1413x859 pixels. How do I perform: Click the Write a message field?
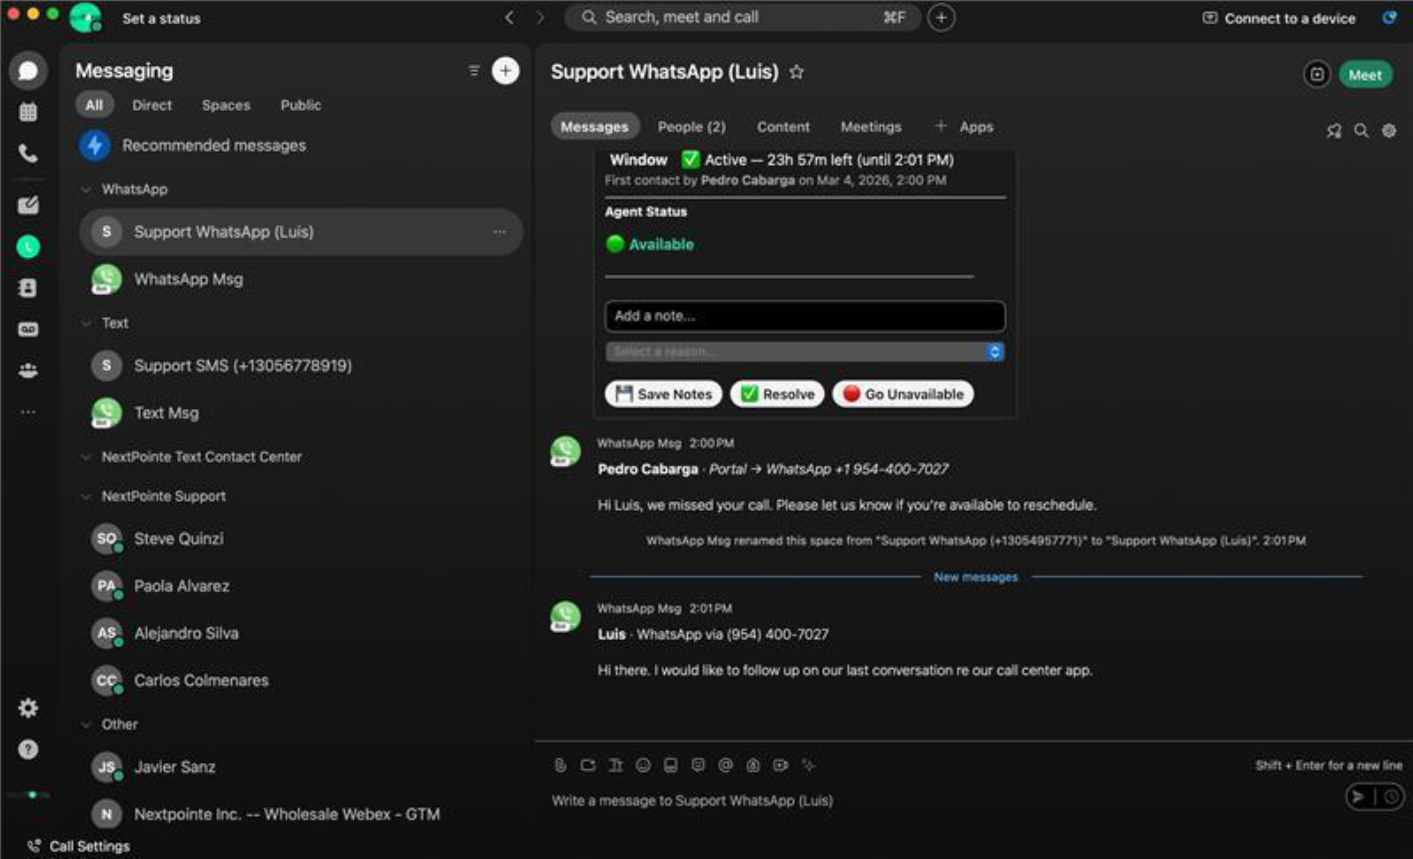coord(940,800)
